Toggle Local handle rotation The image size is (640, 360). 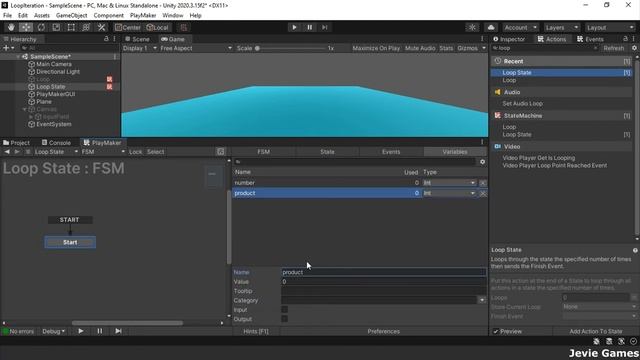coord(158,27)
